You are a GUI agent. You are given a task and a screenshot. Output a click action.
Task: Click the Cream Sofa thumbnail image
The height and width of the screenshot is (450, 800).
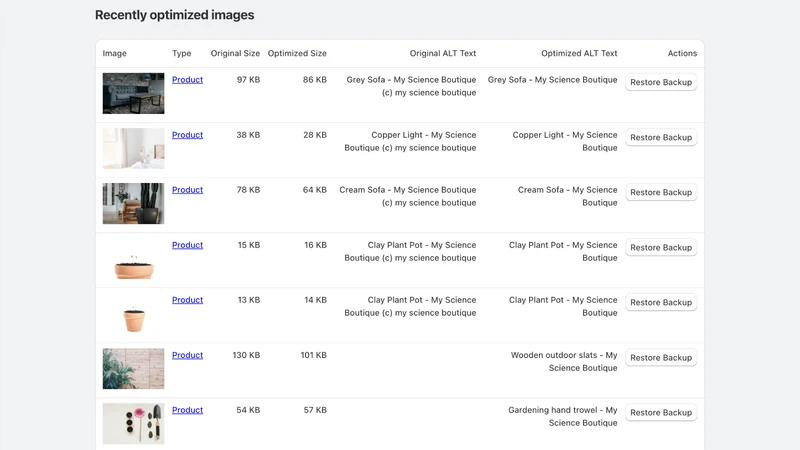pos(133,204)
